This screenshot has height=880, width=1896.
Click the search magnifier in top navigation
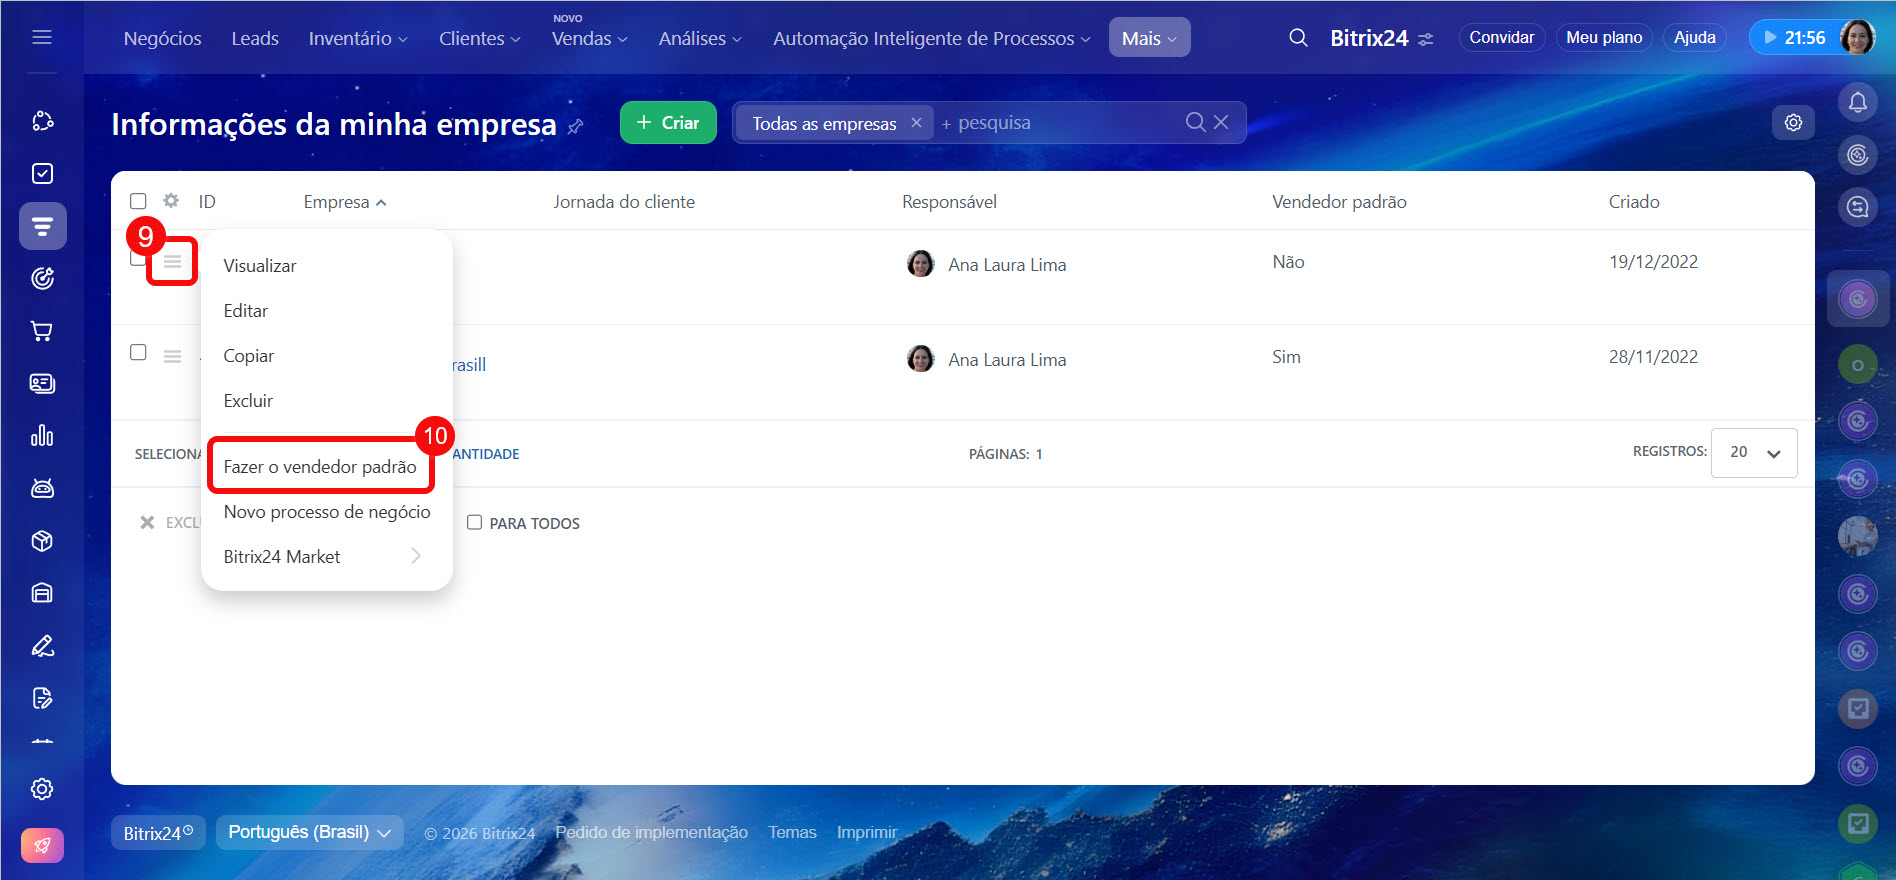1298,38
